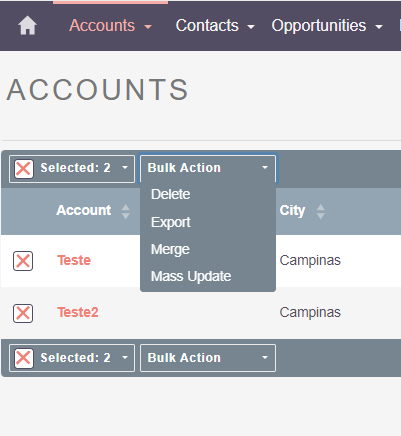Open the Teste2 account link
401x436 pixels.
coord(78,313)
